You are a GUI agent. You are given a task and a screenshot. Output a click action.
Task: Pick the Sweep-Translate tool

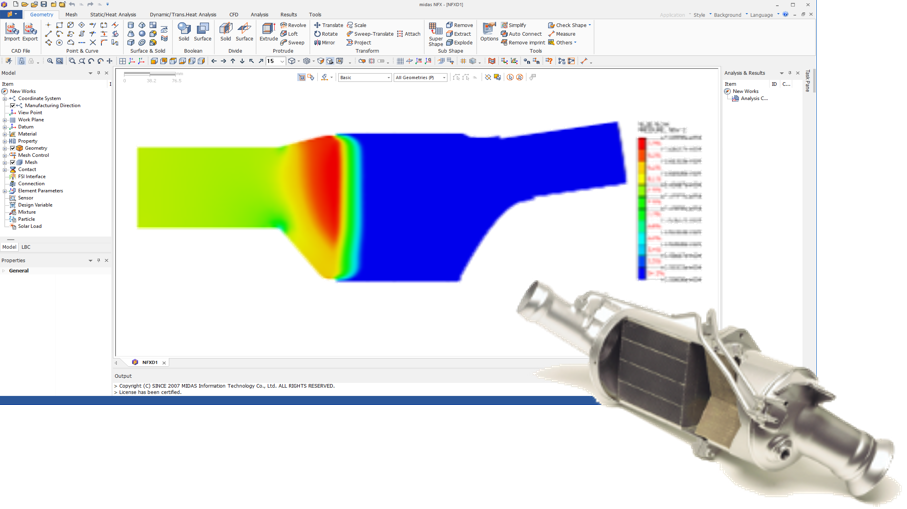pos(370,34)
